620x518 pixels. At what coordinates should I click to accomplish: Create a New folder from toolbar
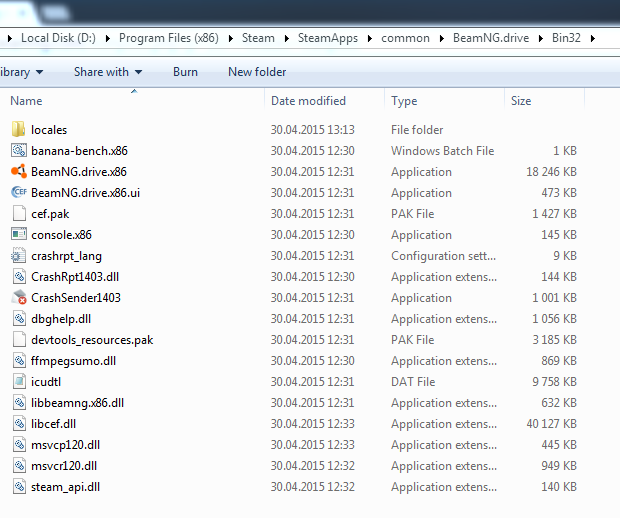coord(257,72)
